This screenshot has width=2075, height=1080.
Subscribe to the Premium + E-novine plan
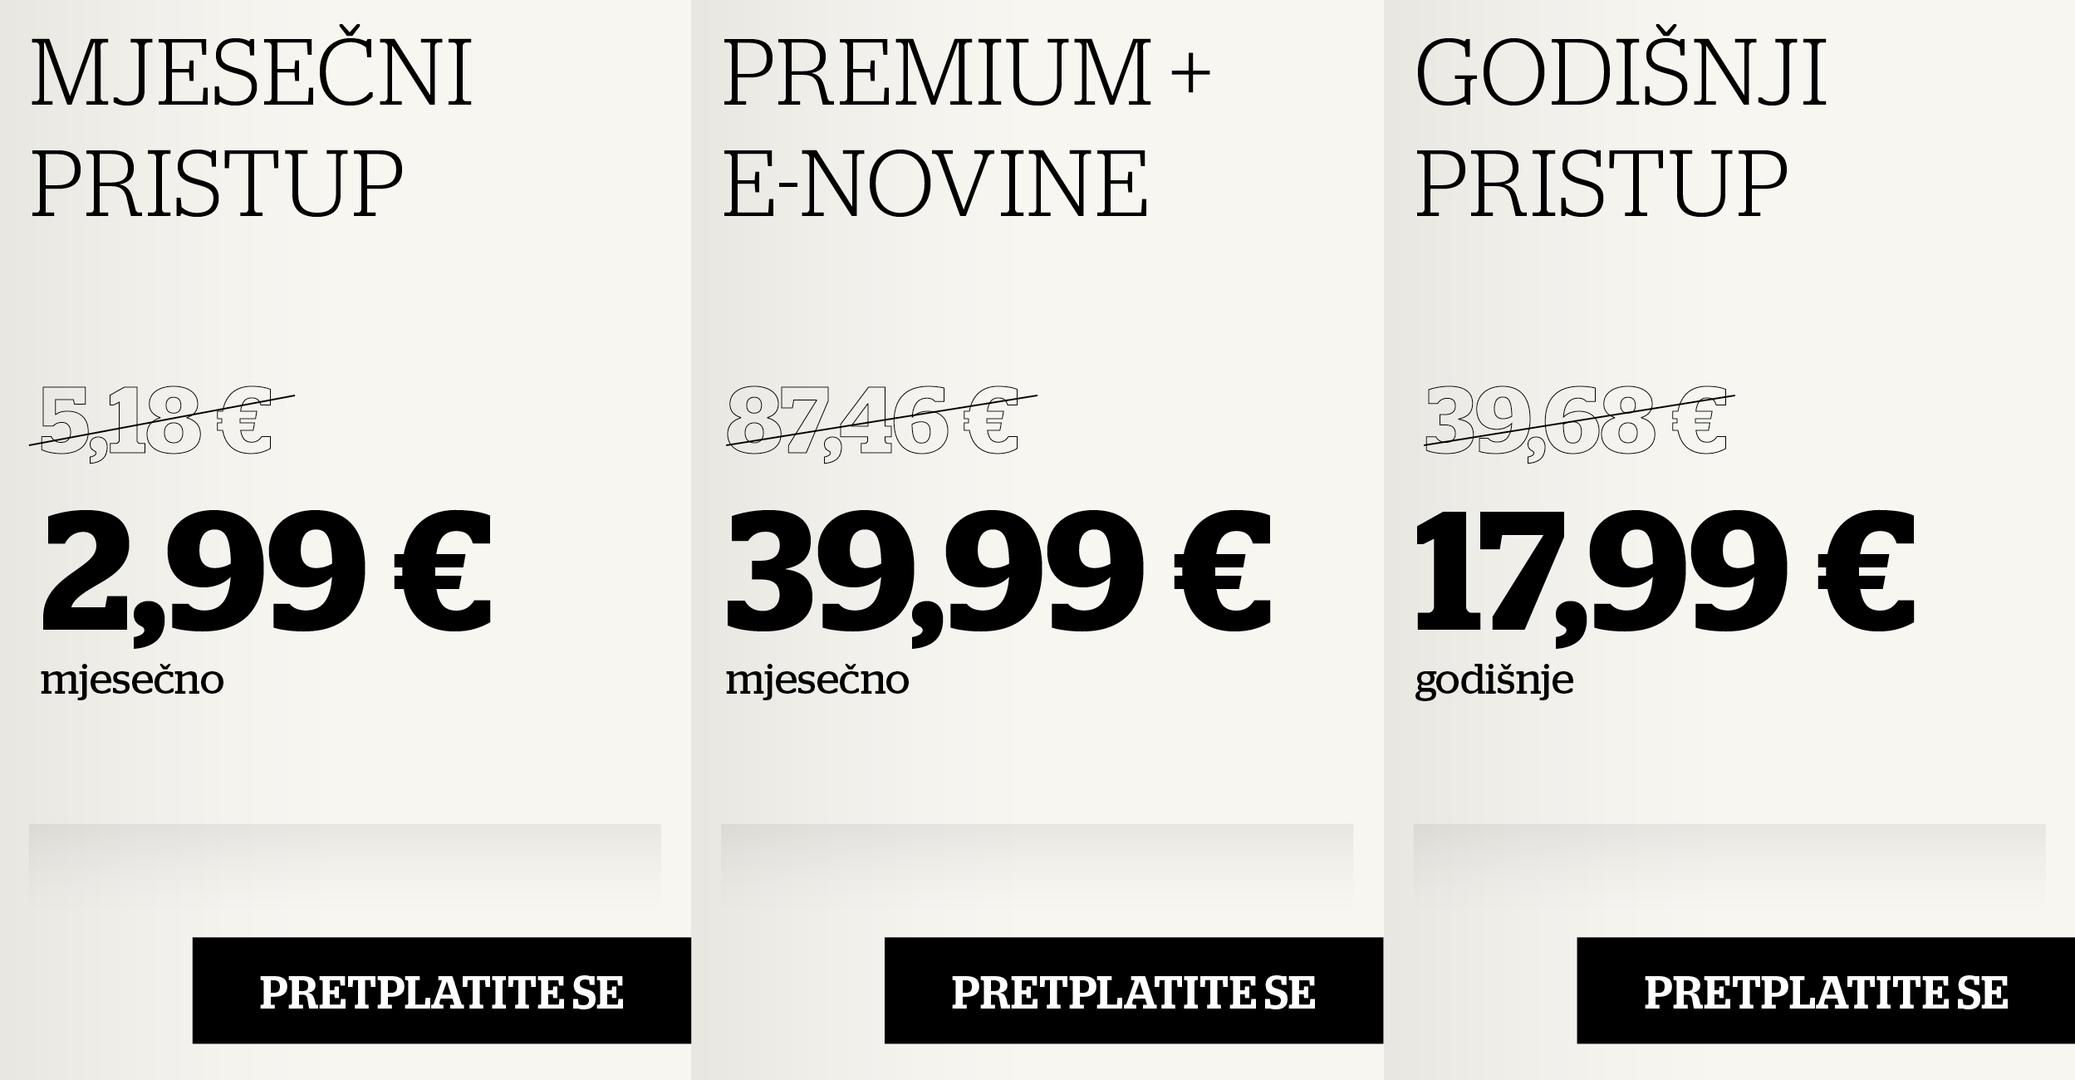coord(1133,991)
